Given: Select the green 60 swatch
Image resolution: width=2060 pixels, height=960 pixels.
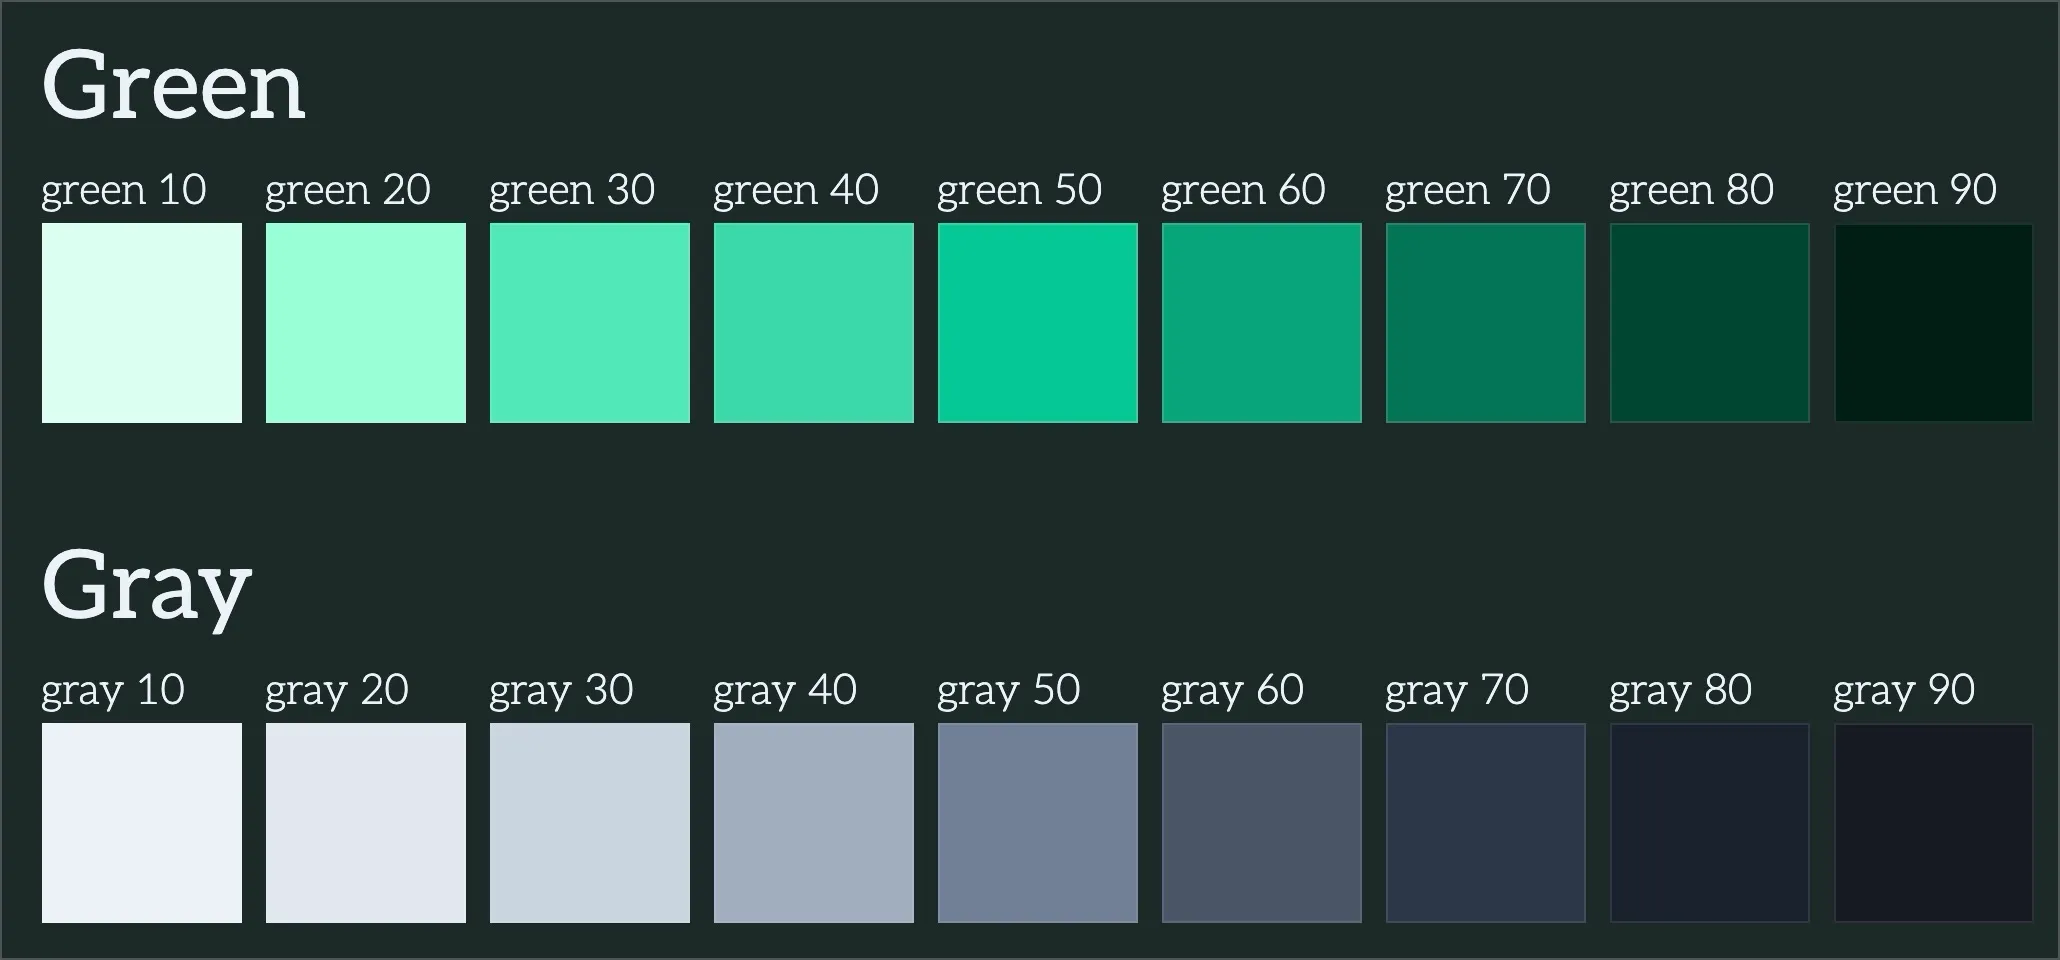Looking at the screenshot, I should coord(1261,323).
